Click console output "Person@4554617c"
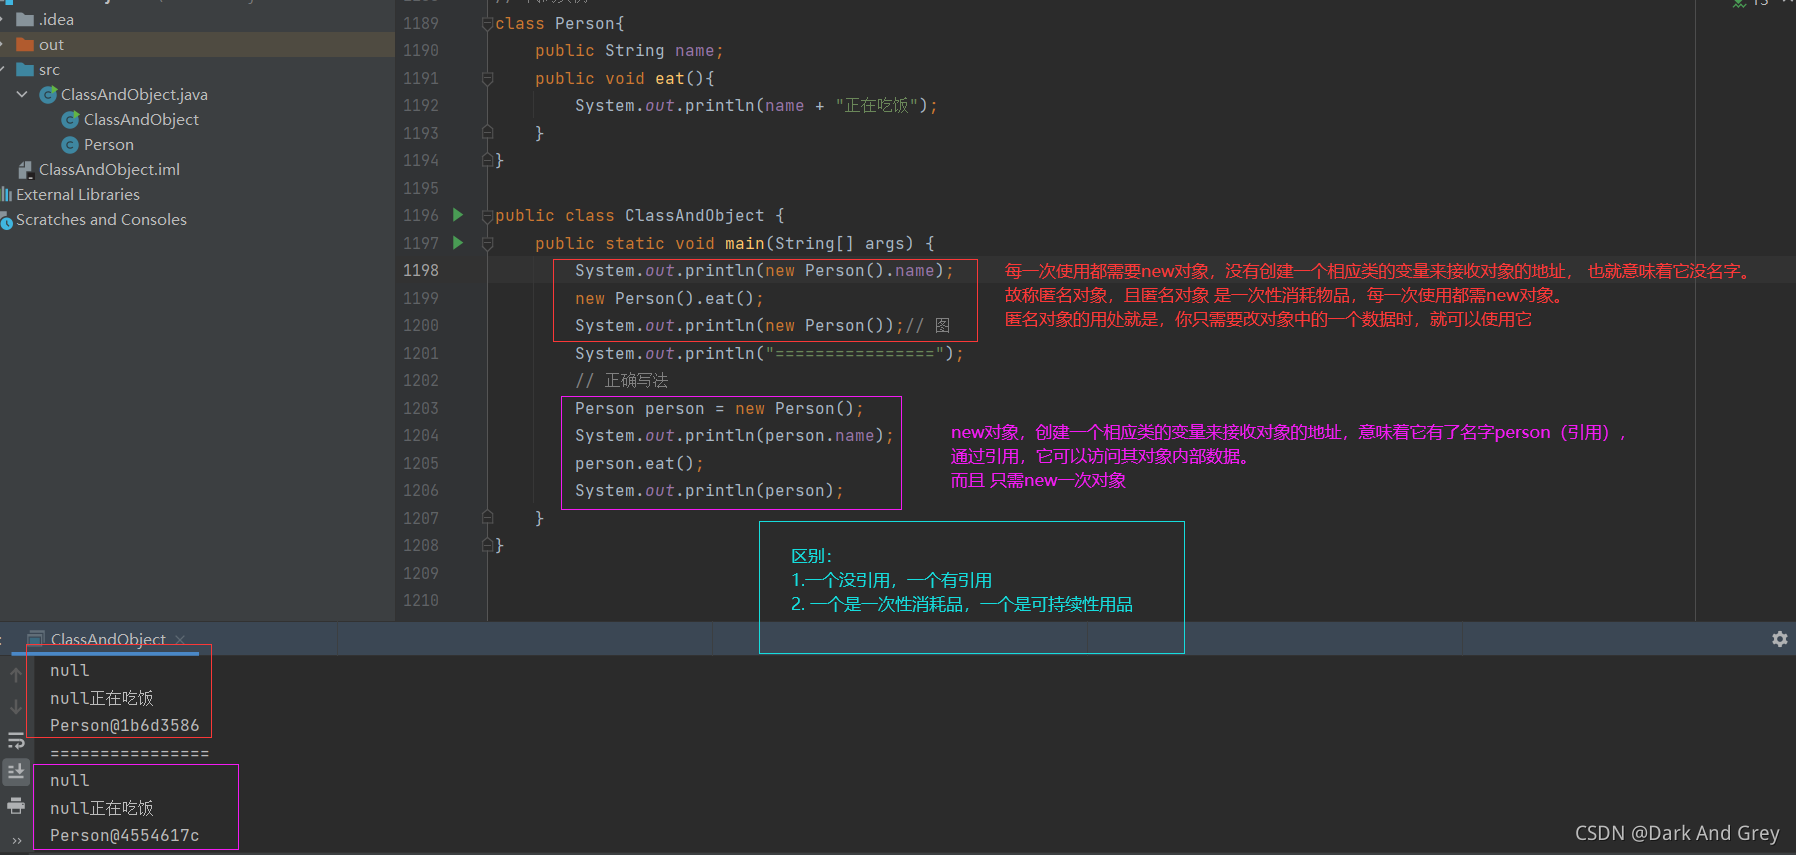The width and height of the screenshot is (1796, 855). tap(124, 835)
